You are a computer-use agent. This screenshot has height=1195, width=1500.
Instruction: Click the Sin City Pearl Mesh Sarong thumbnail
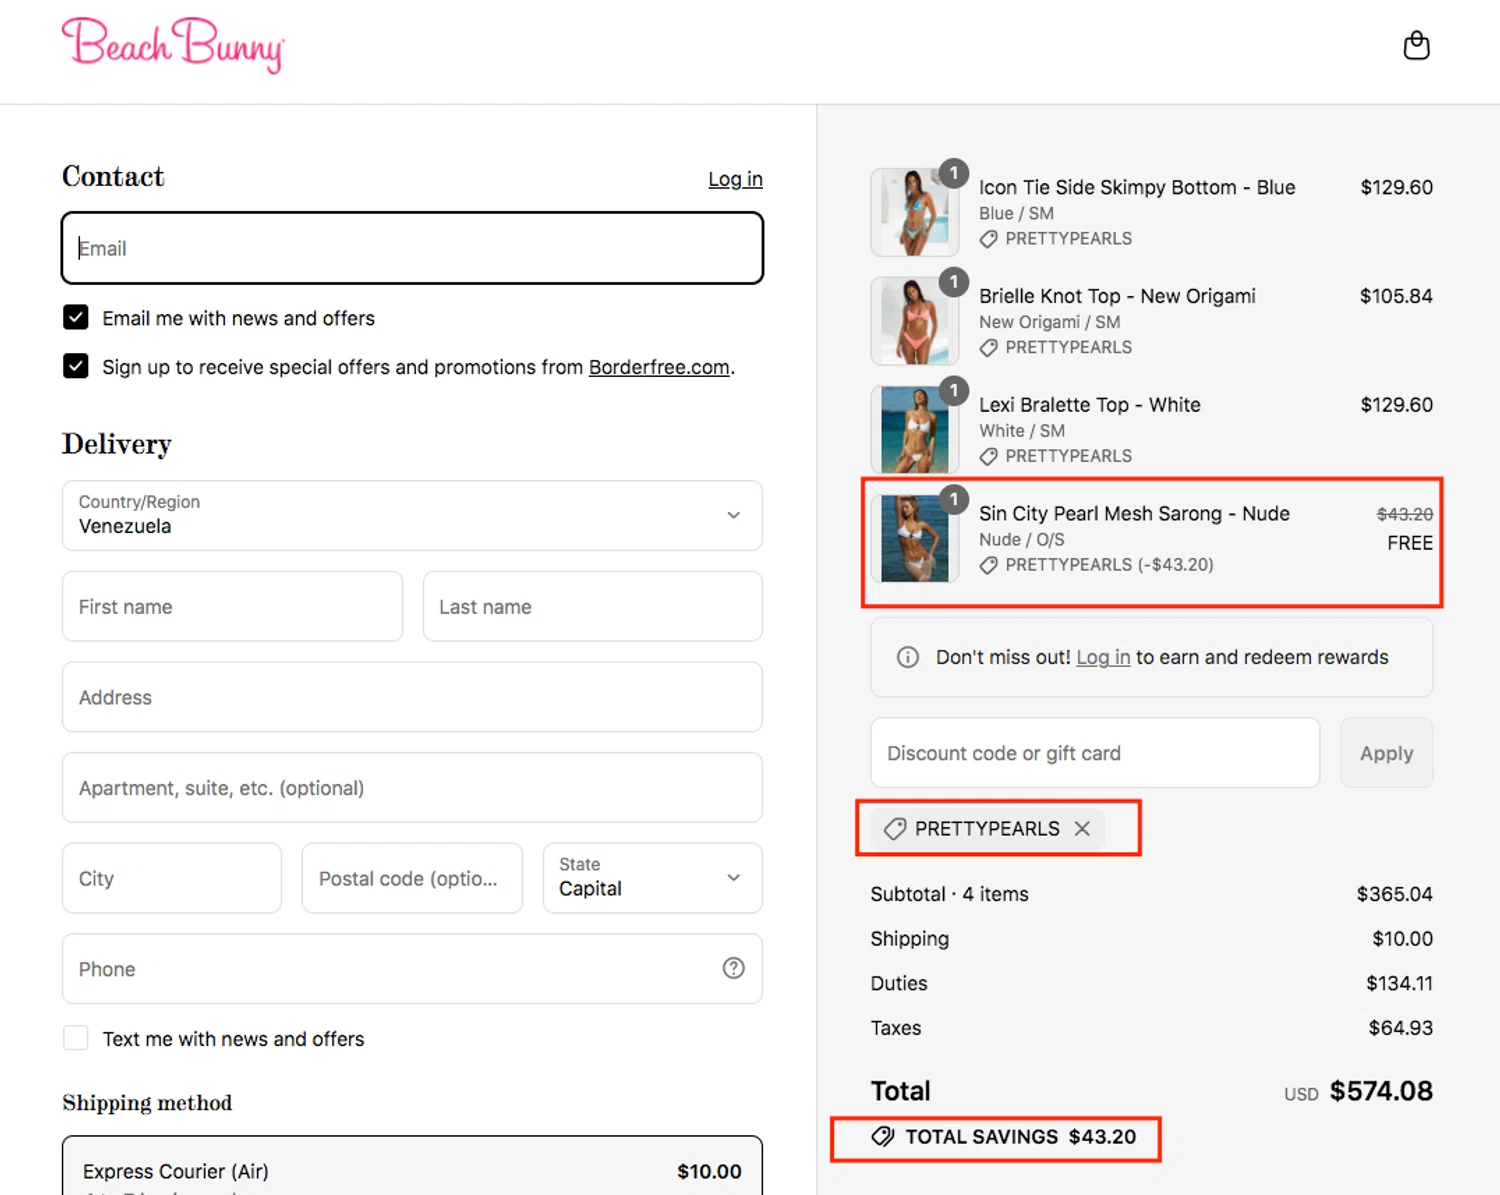(915, 538)
